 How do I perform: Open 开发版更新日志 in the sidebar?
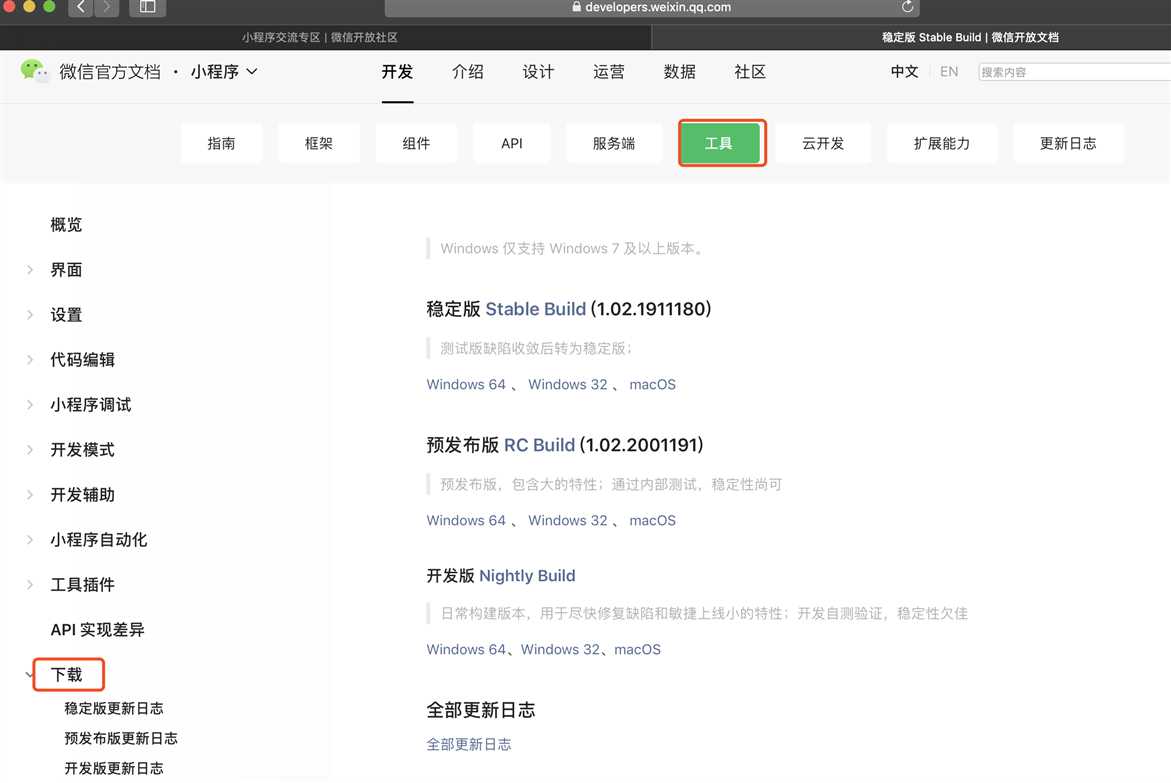pos(114,768)
